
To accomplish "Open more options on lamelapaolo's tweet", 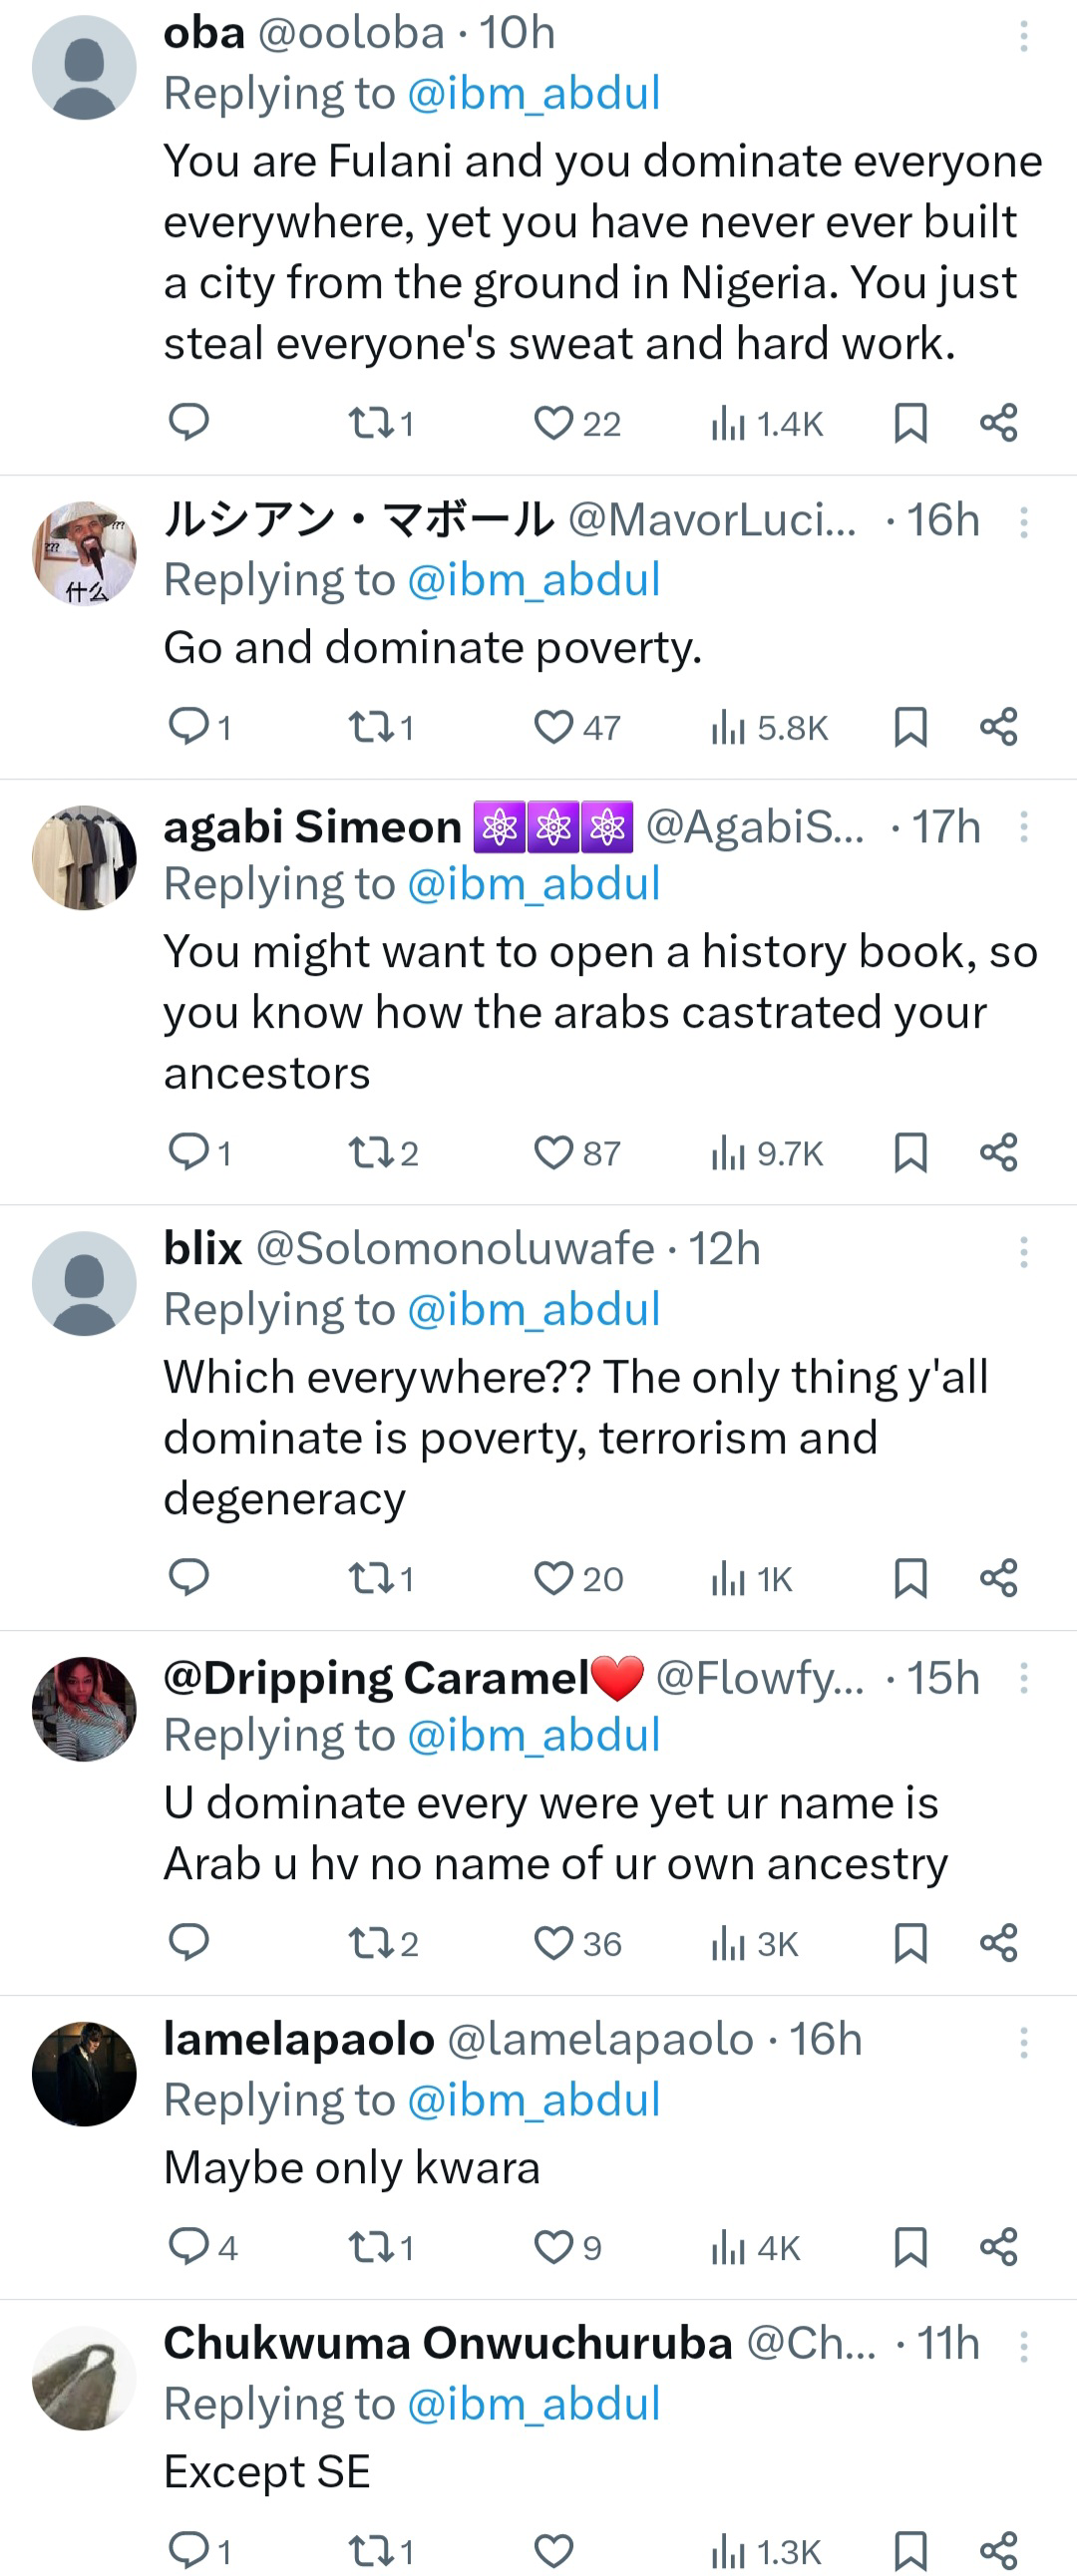I will (x=1023, y=2043).
